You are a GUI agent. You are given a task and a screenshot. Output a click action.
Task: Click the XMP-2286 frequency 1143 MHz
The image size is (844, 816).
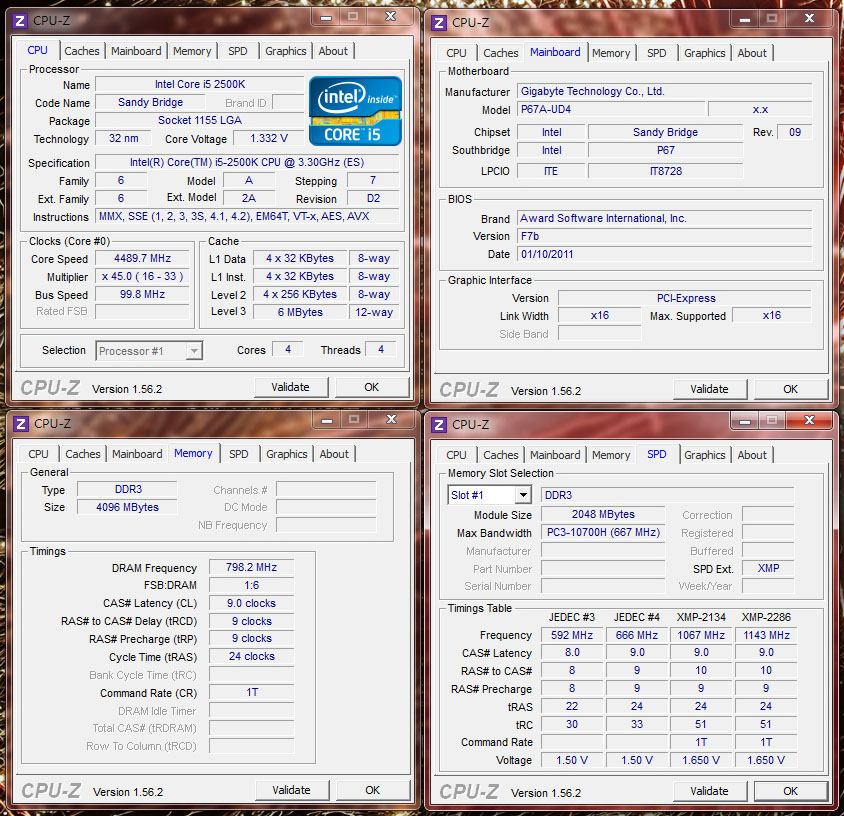click(x=766, y=635)
